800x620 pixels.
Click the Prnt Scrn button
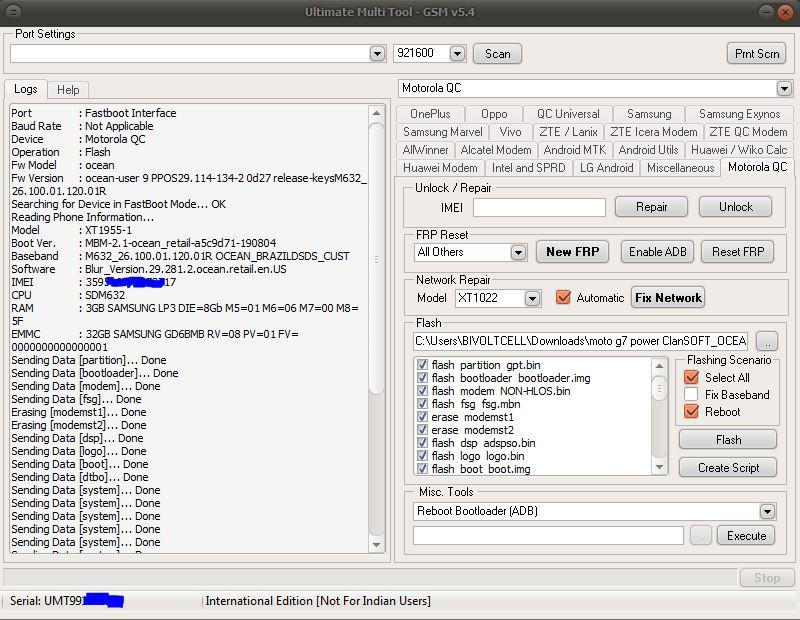(757, 54)
